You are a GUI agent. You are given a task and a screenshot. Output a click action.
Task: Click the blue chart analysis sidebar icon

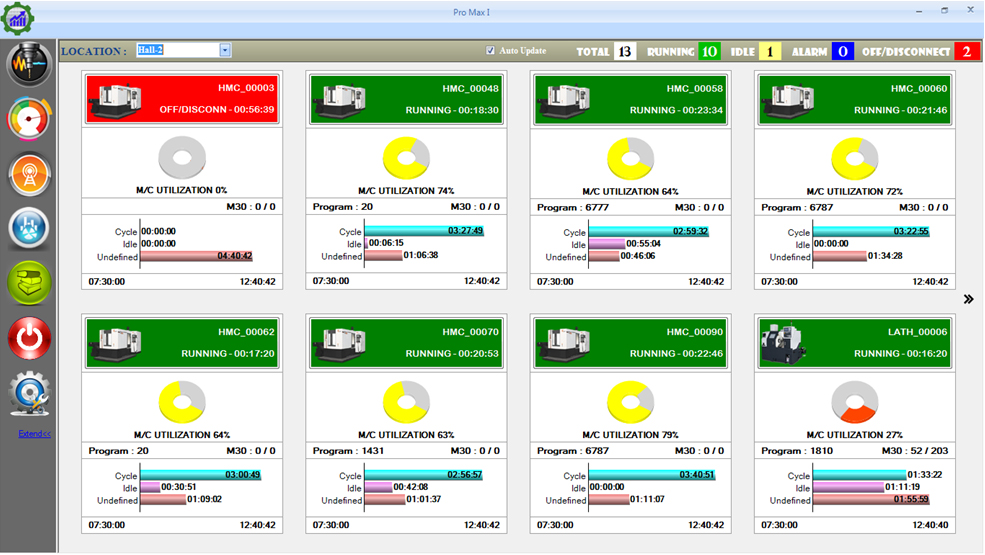pyautogui.click(x=29, y=229)
